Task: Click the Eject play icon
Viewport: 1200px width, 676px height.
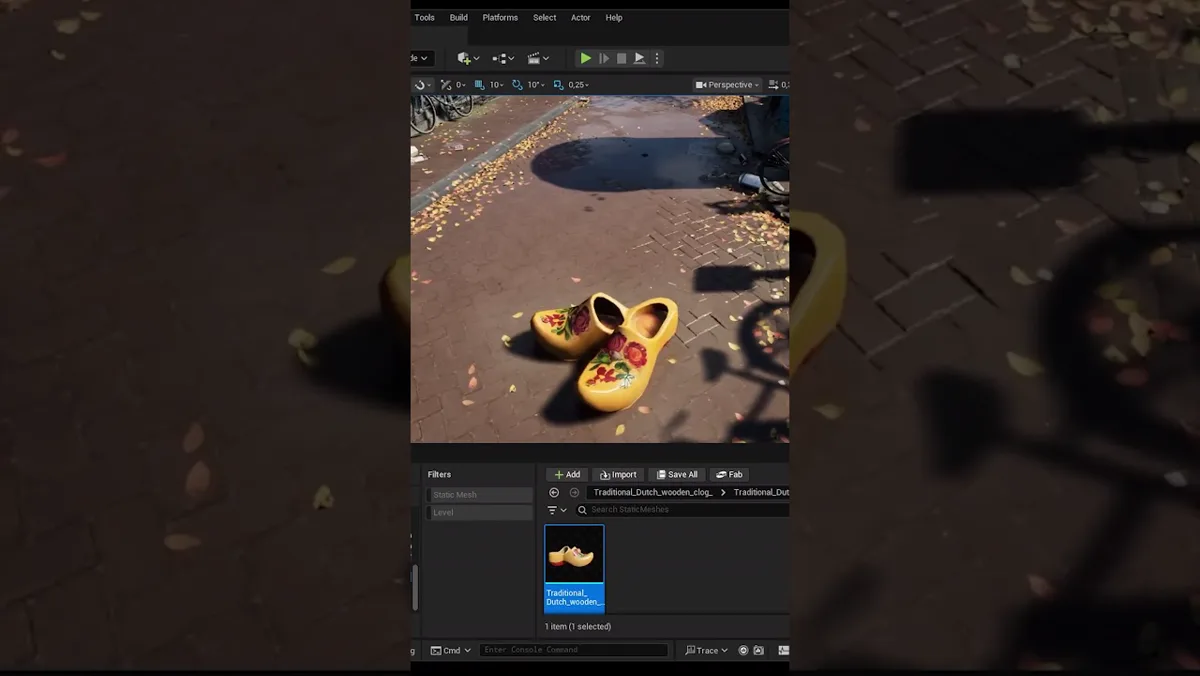Action: click(x=639, y=59)
